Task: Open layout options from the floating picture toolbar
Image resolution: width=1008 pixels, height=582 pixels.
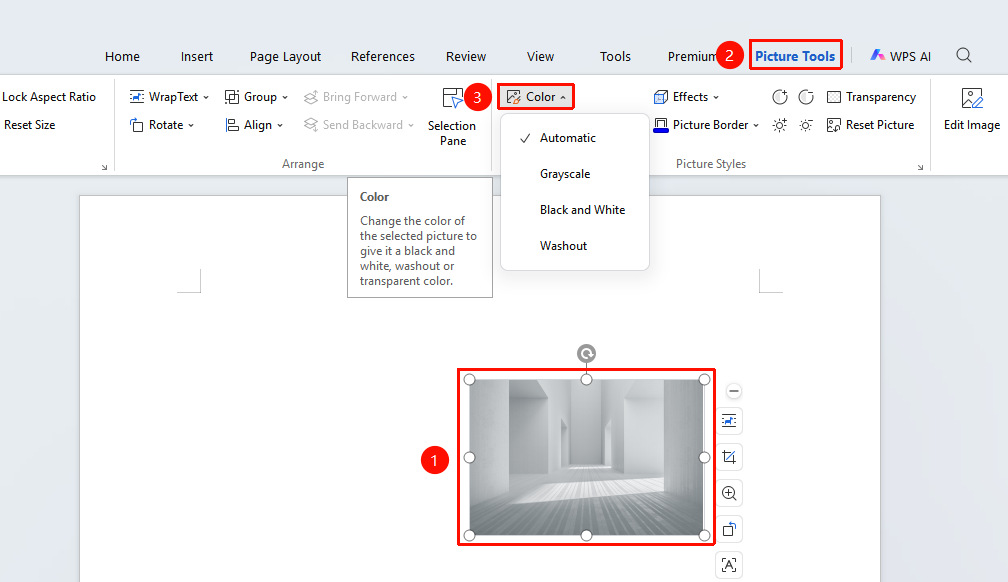Action: [x=729, y=421]
